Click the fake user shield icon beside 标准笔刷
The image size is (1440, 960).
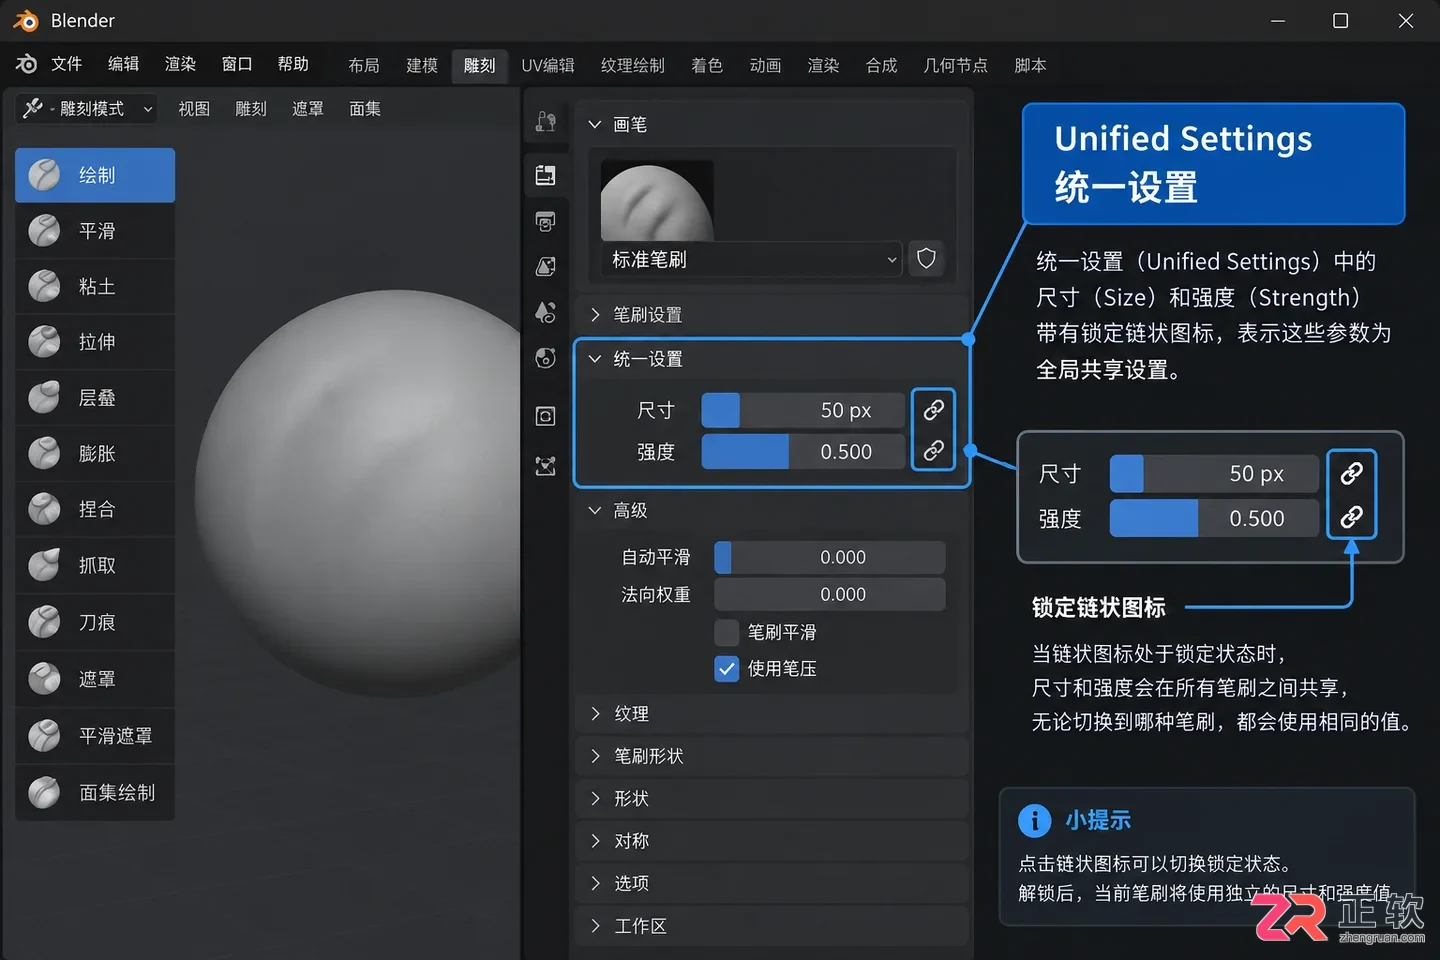tap(927, 259)
